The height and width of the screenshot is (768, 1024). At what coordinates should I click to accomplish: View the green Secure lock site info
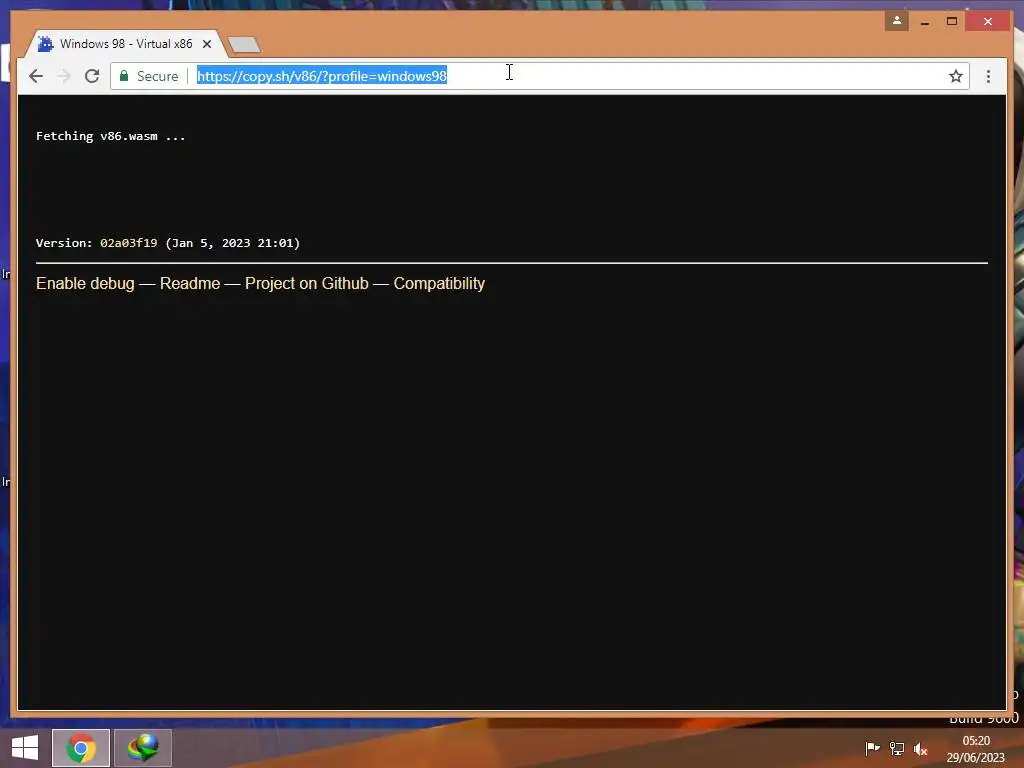(148, 76)
